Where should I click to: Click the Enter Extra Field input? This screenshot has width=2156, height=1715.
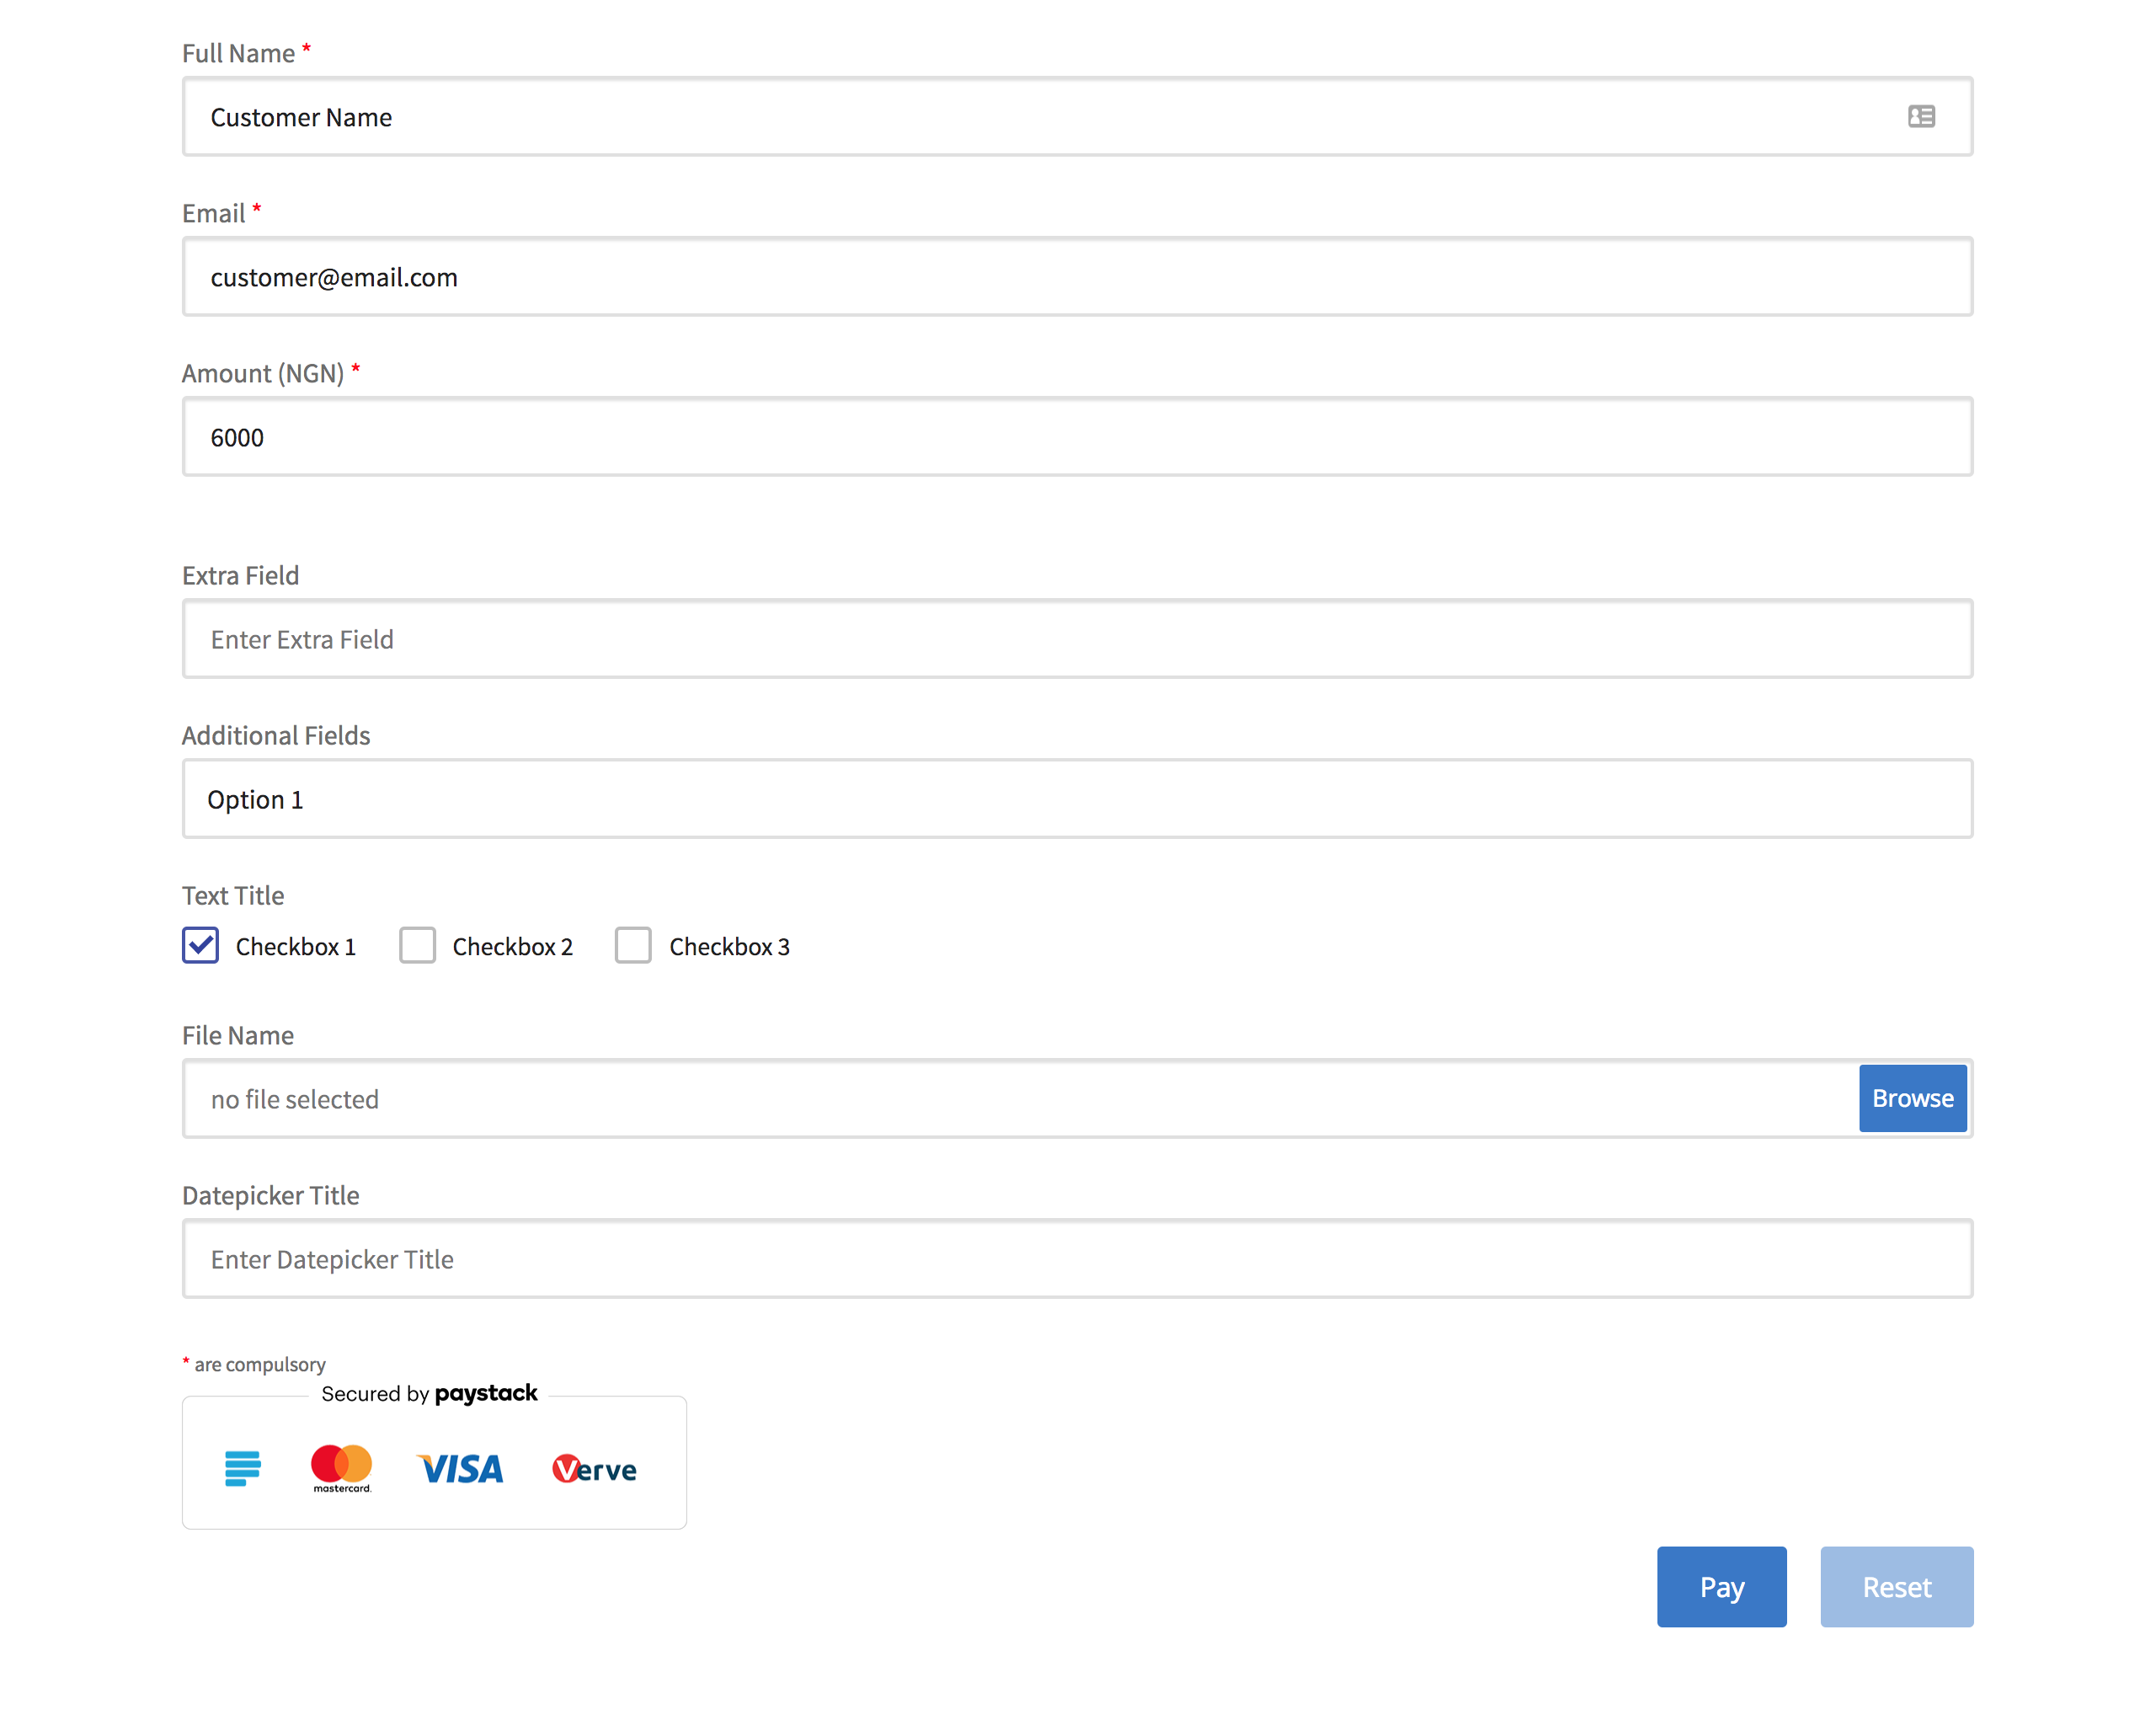click(1076, 639)
